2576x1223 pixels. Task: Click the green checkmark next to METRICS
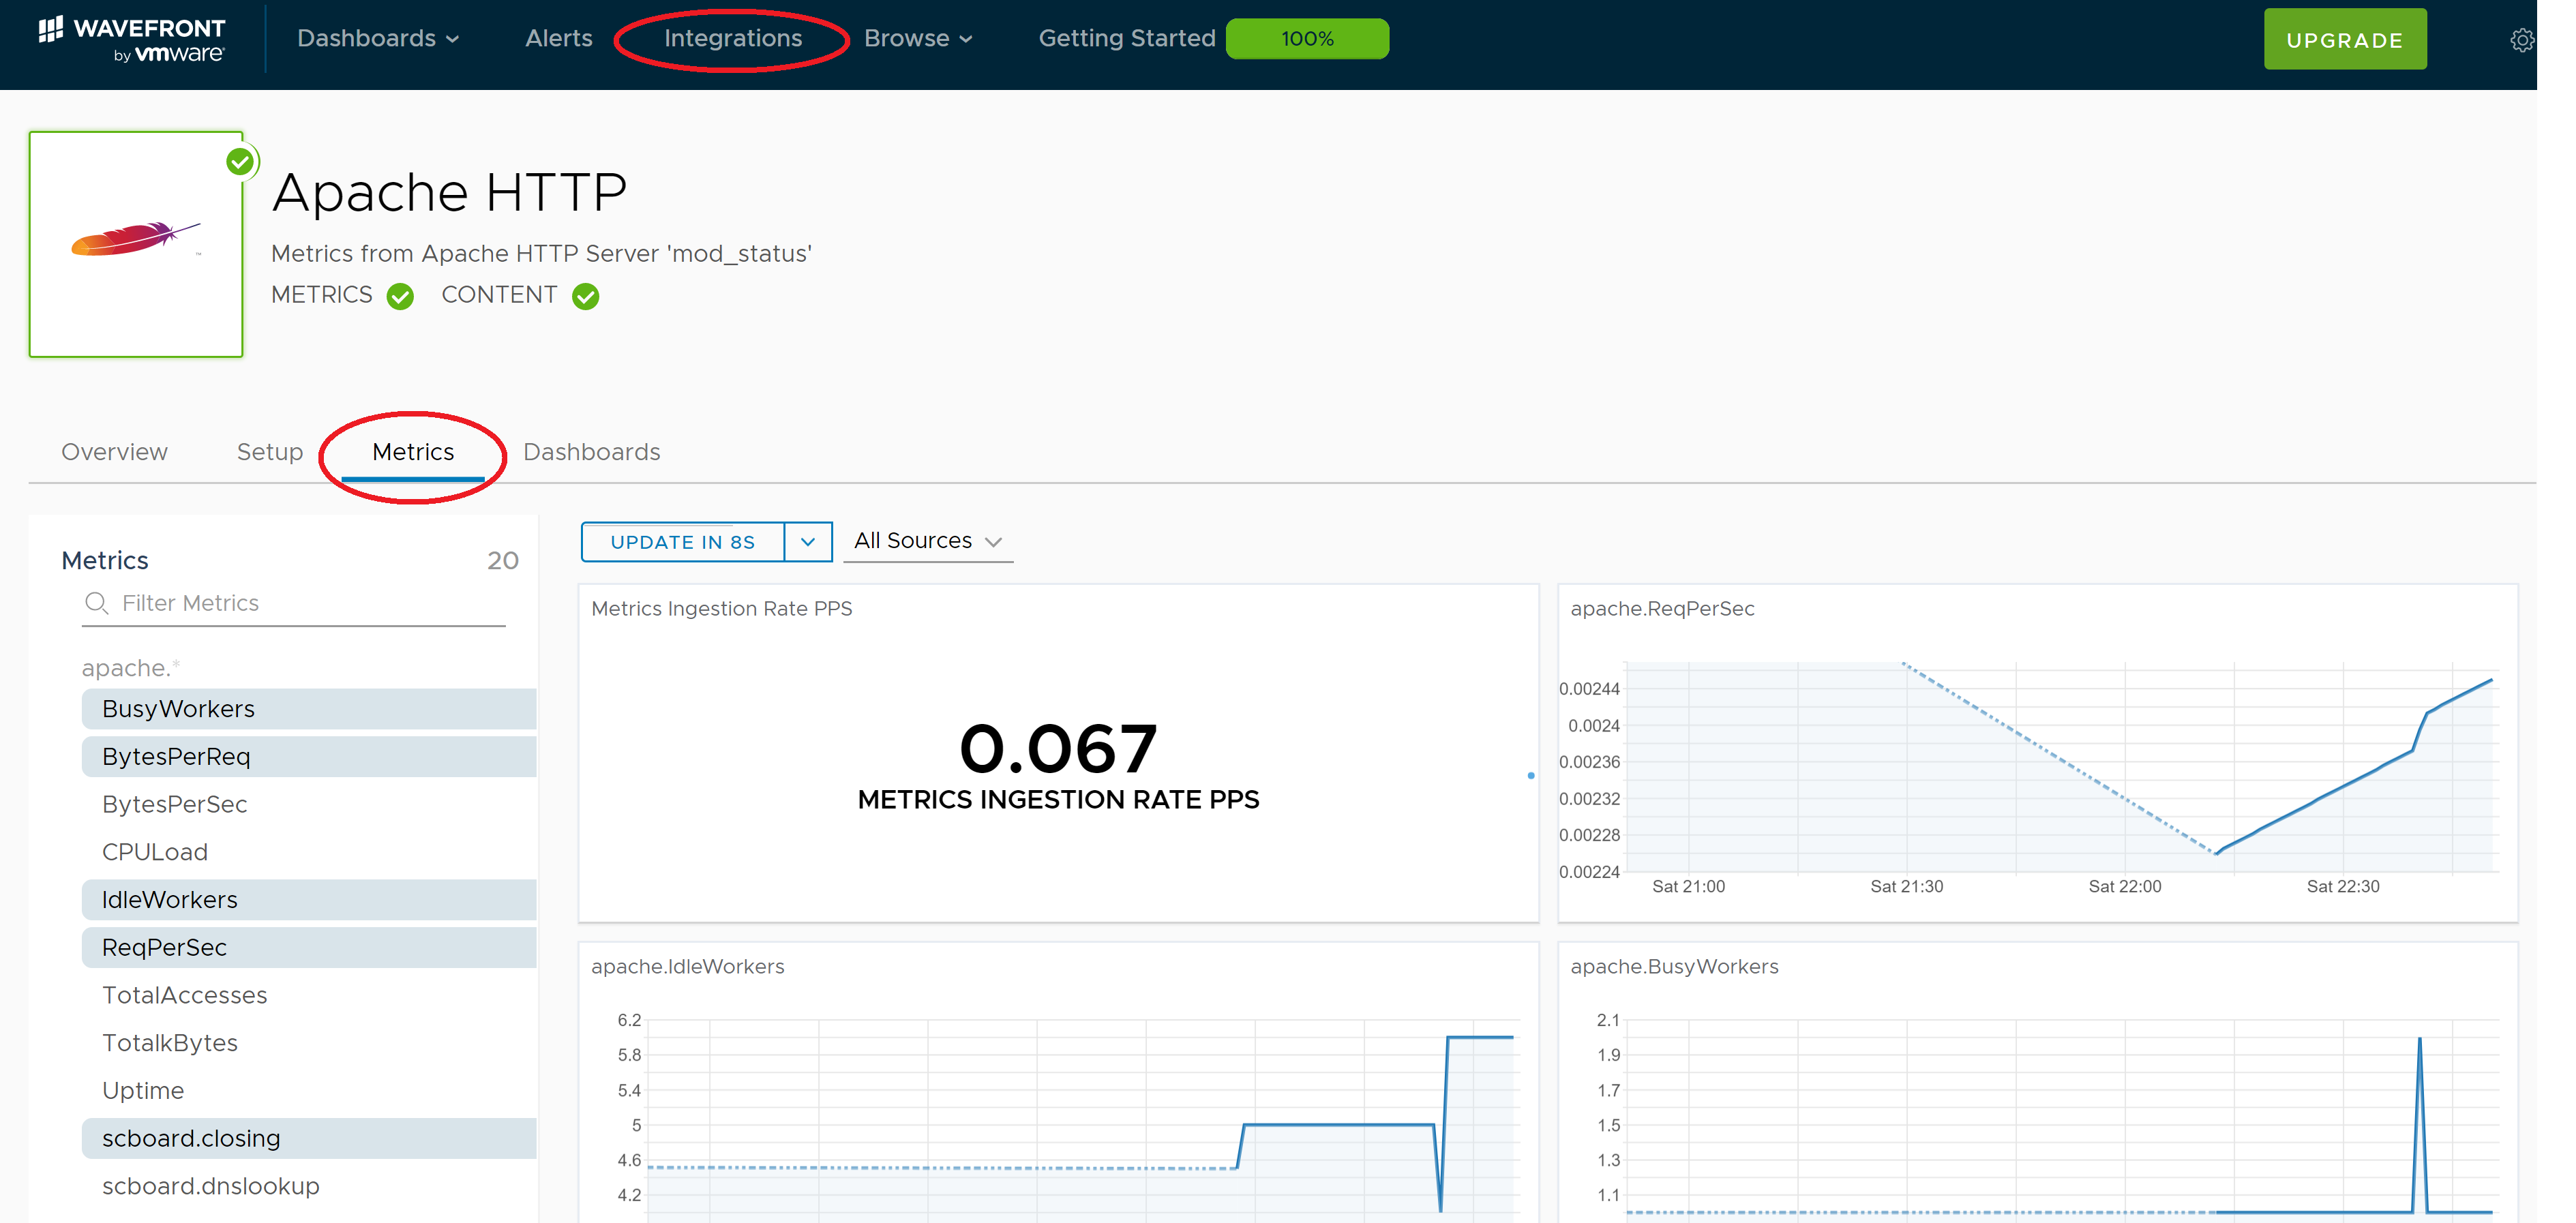(x=400, y=297)
